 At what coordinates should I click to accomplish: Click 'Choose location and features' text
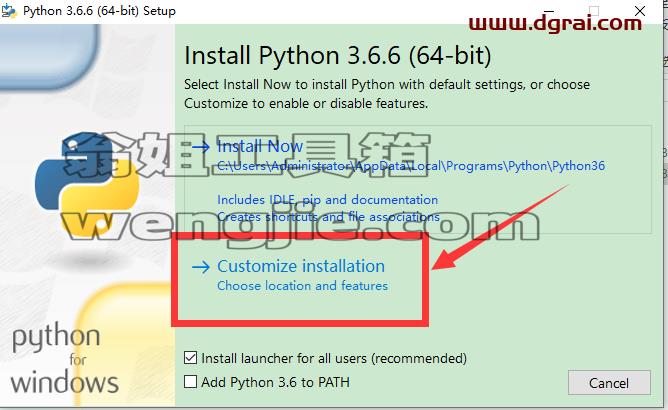302,286
